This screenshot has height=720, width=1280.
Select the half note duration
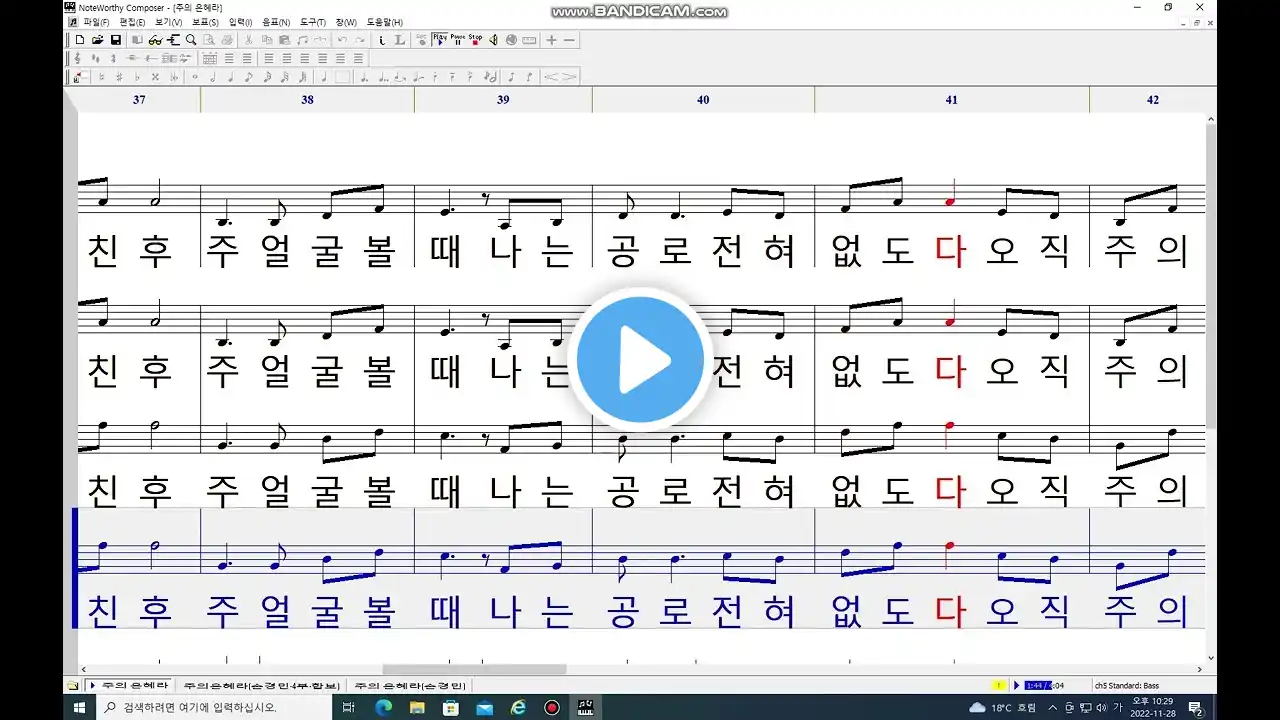(x=213, y=77)
